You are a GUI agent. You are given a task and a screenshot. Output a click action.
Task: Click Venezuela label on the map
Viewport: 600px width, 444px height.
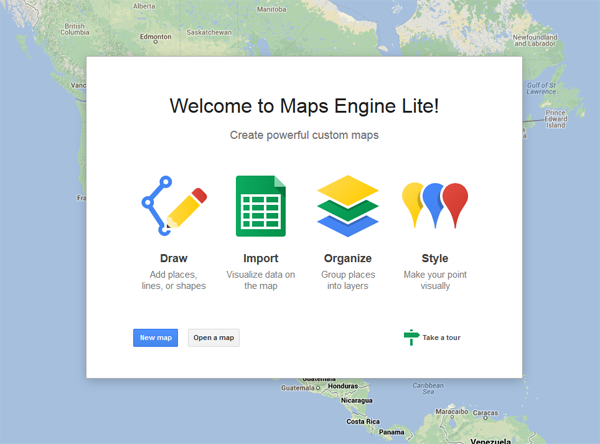pyautogui.click(x=491, y=441)
